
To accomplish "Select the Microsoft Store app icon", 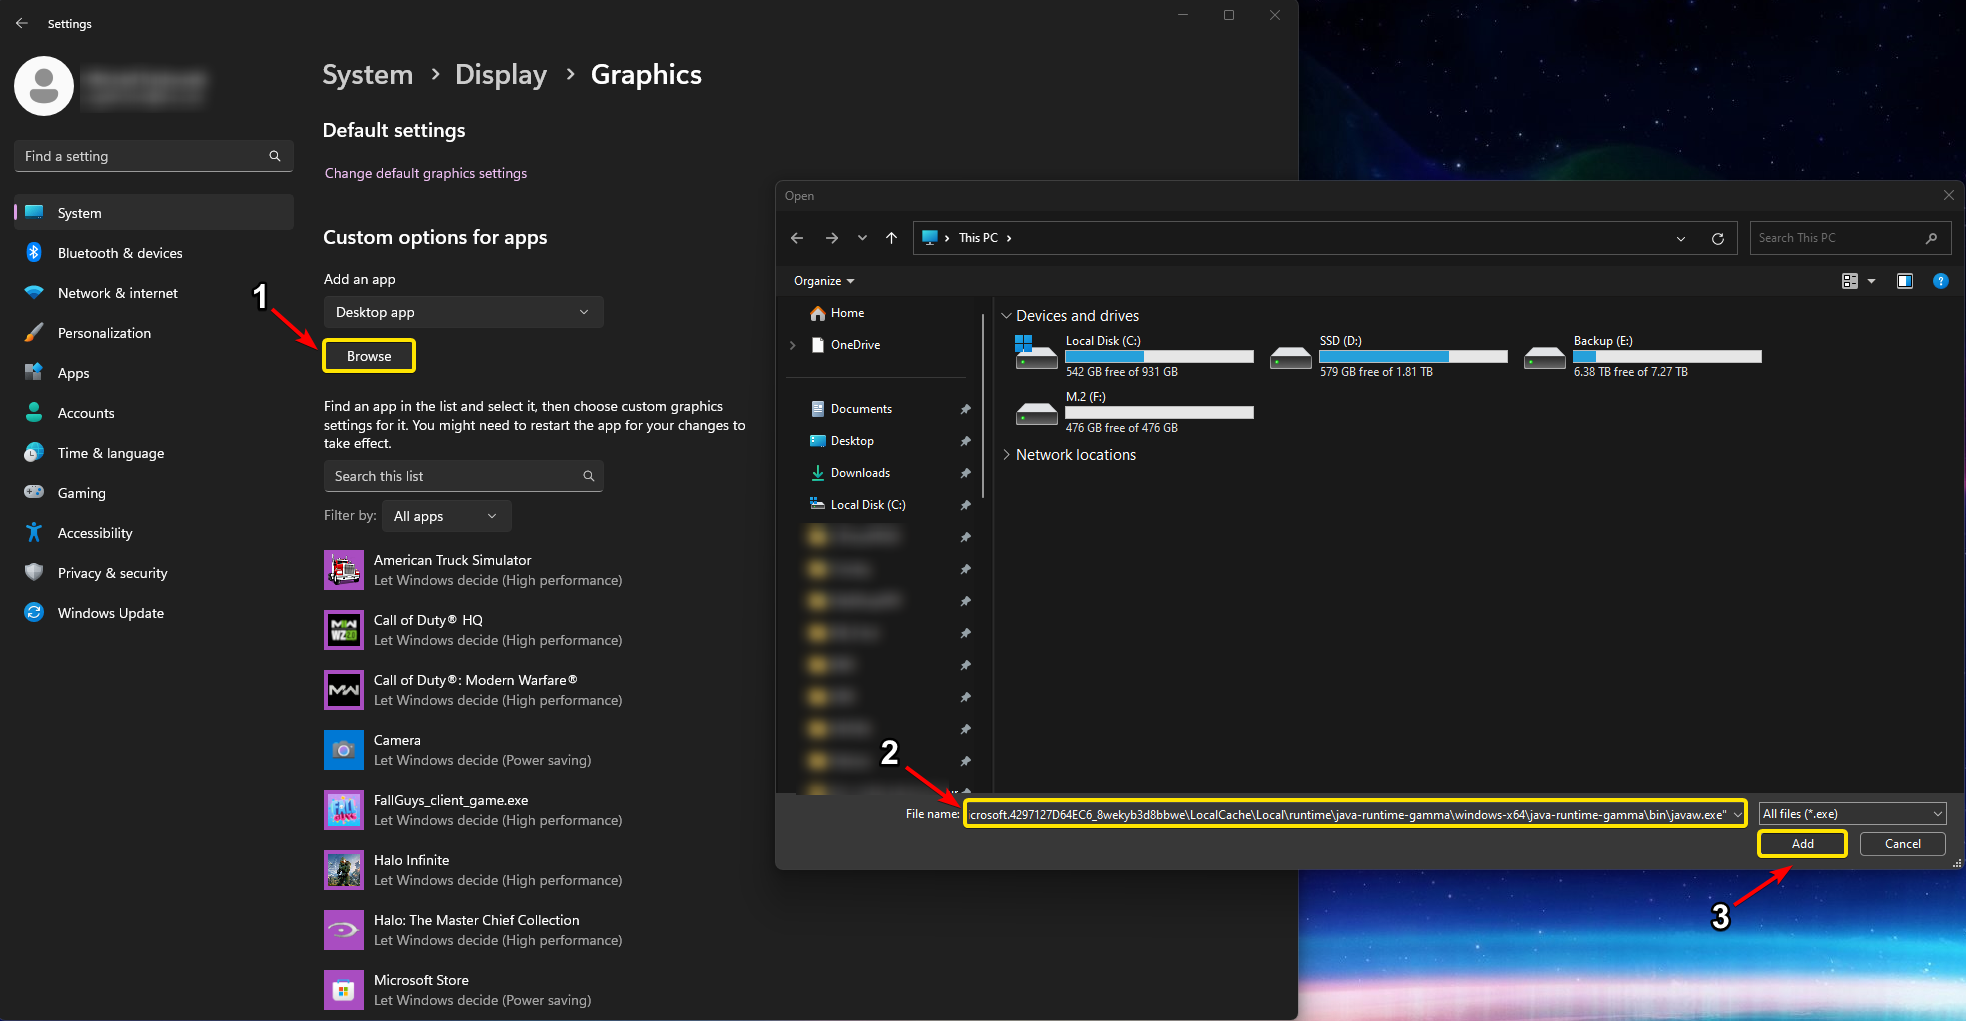I will (x=344, y=990).
